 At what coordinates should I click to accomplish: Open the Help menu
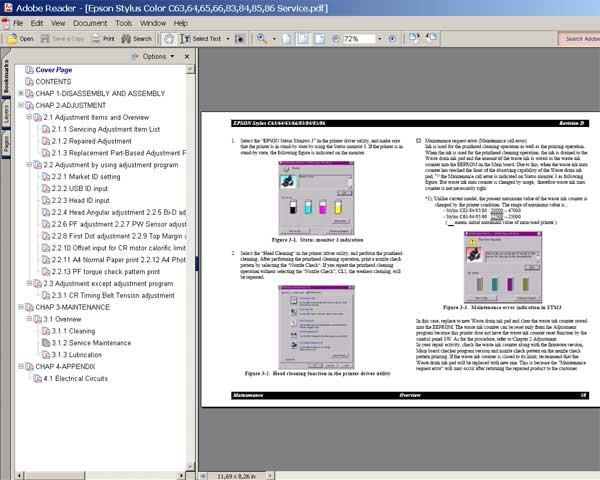tap(181, 23)
